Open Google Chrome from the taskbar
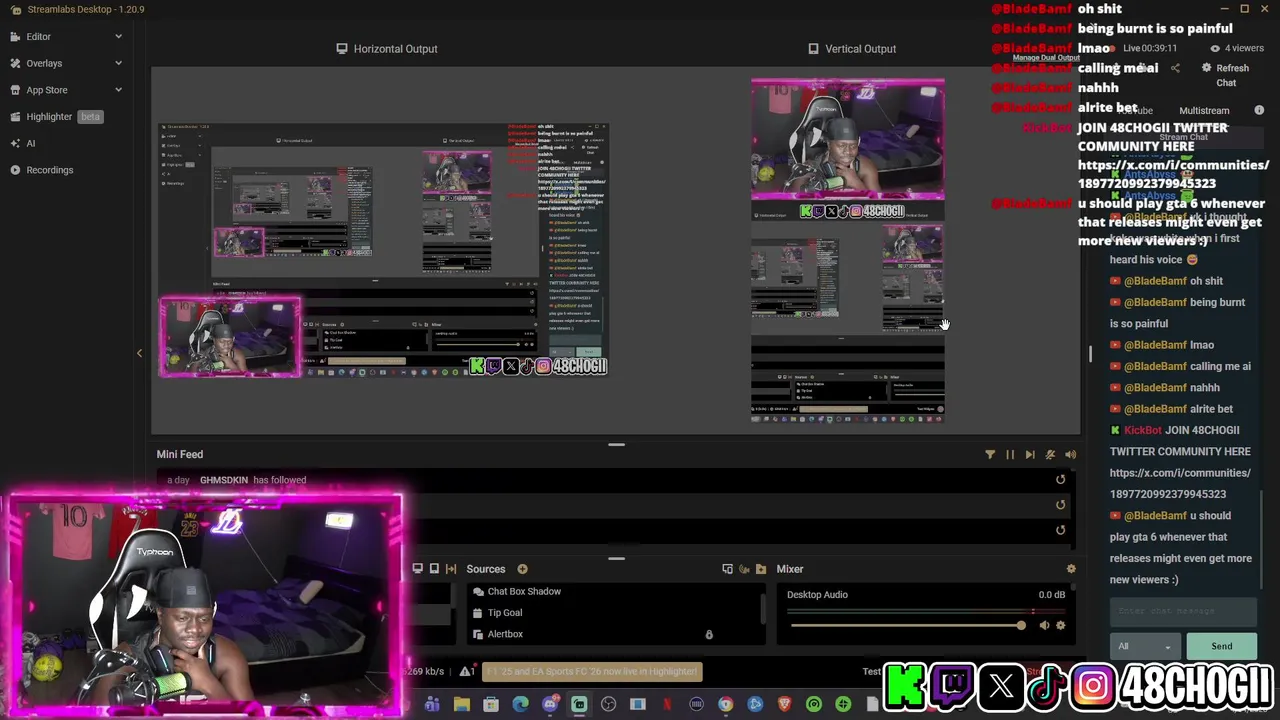 726,705
